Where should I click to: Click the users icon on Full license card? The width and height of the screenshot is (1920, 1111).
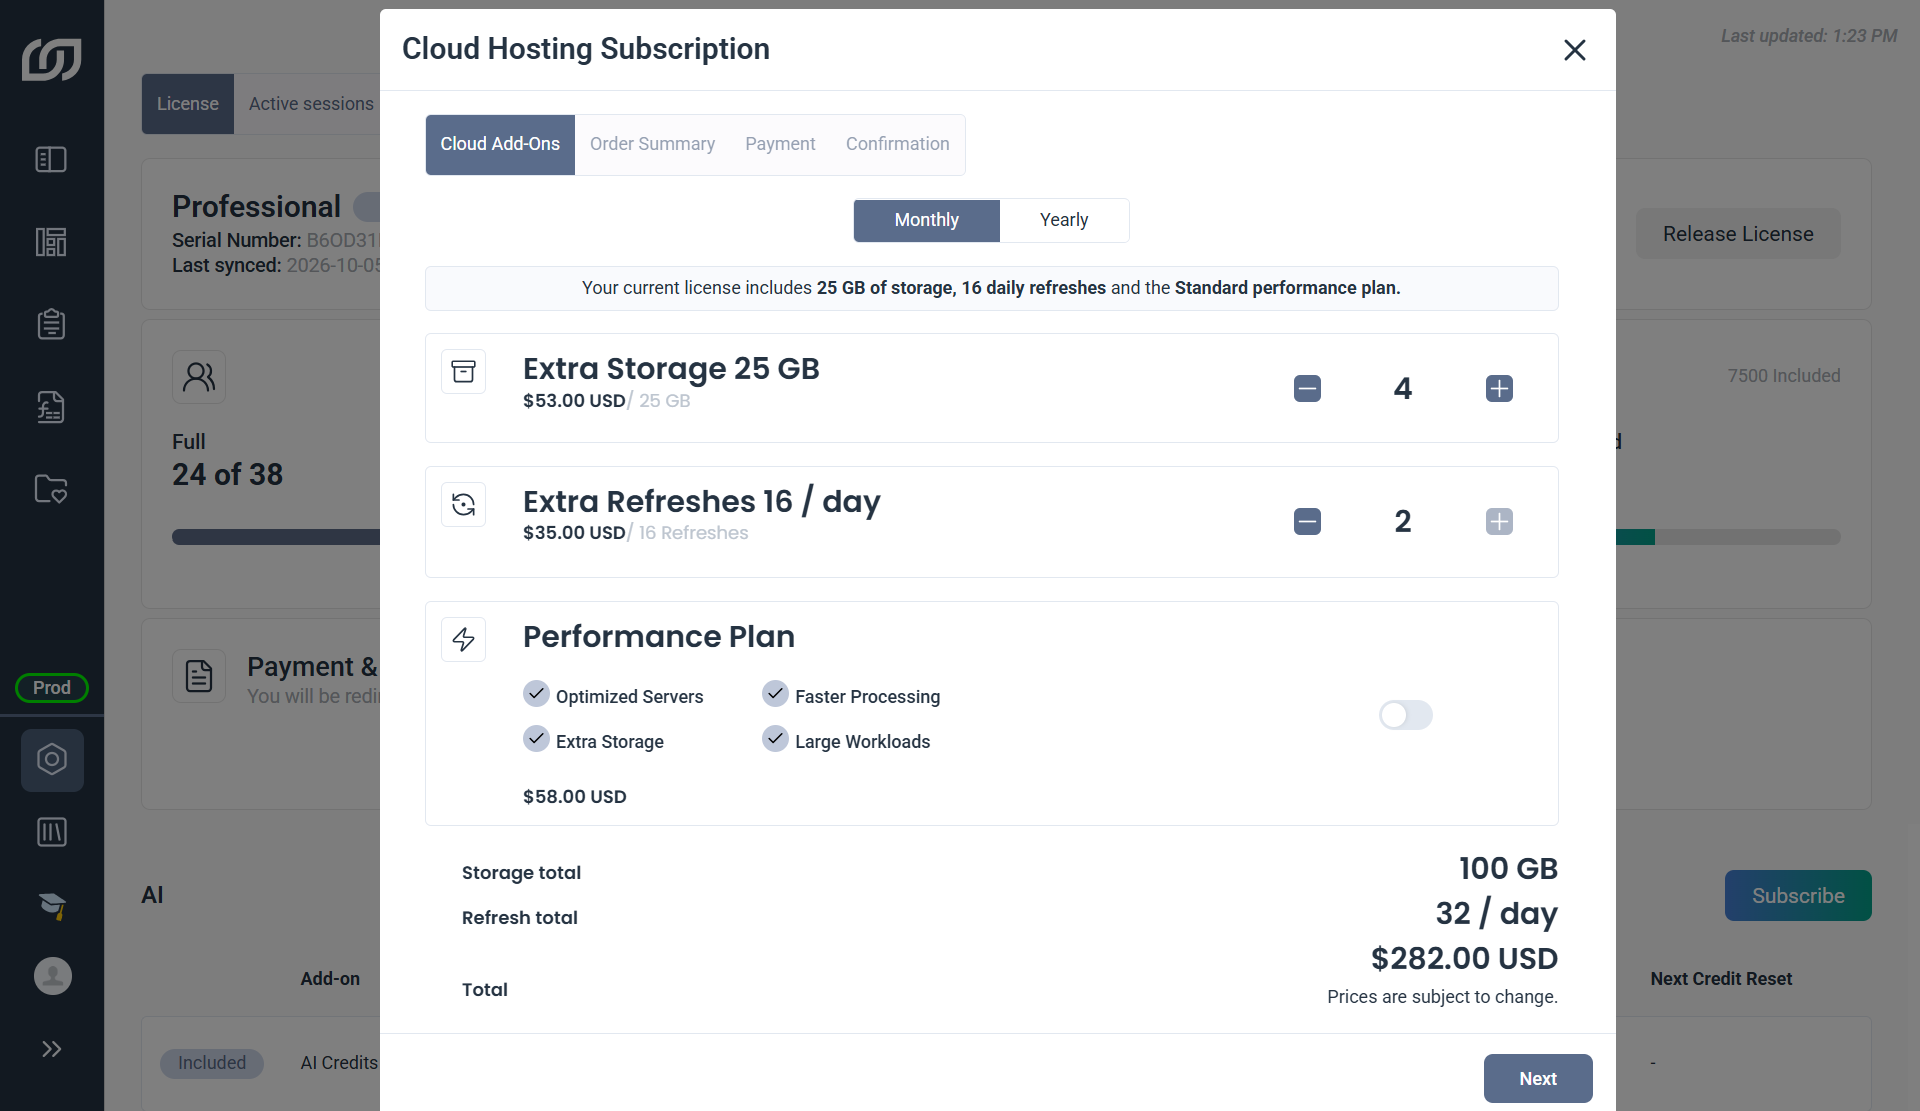coord(199,378)
